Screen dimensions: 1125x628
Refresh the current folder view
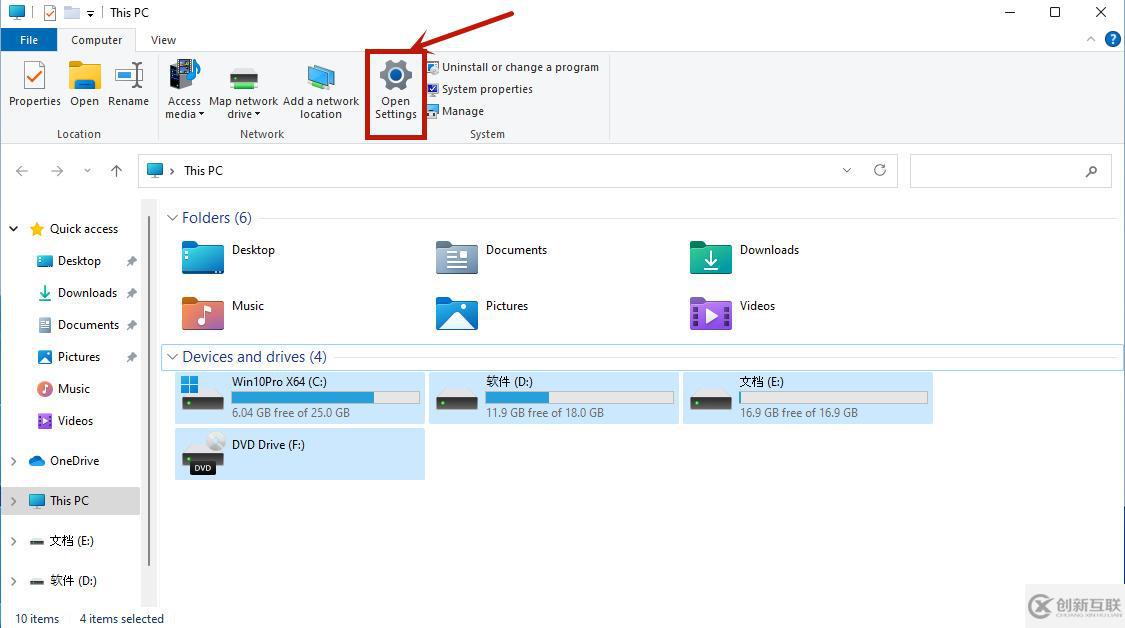880,170
